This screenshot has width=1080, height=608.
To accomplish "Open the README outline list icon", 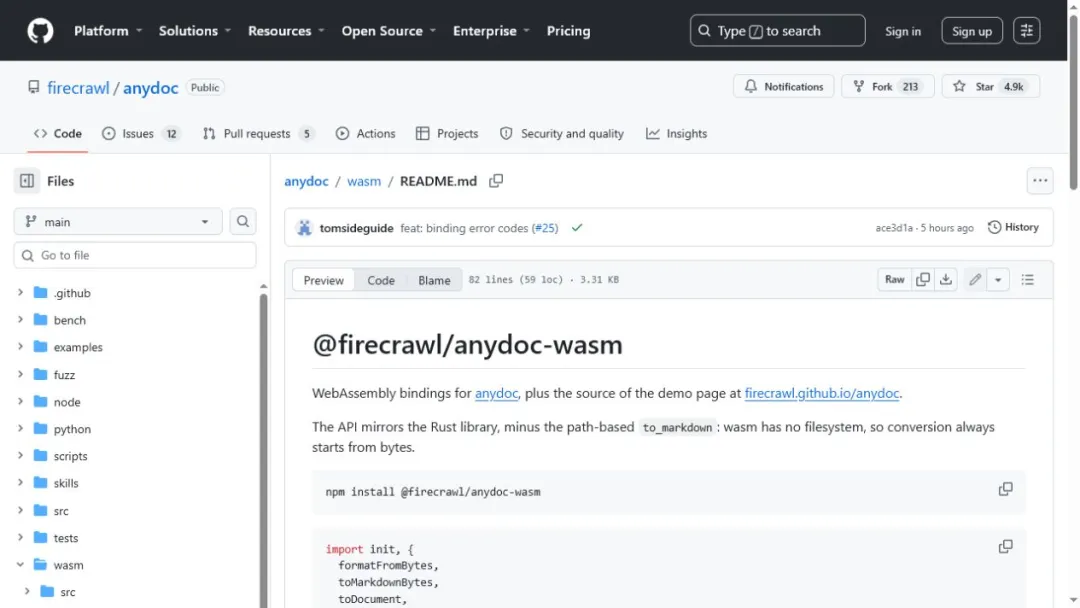I will pyautogui.click(x=1027, y=280).
